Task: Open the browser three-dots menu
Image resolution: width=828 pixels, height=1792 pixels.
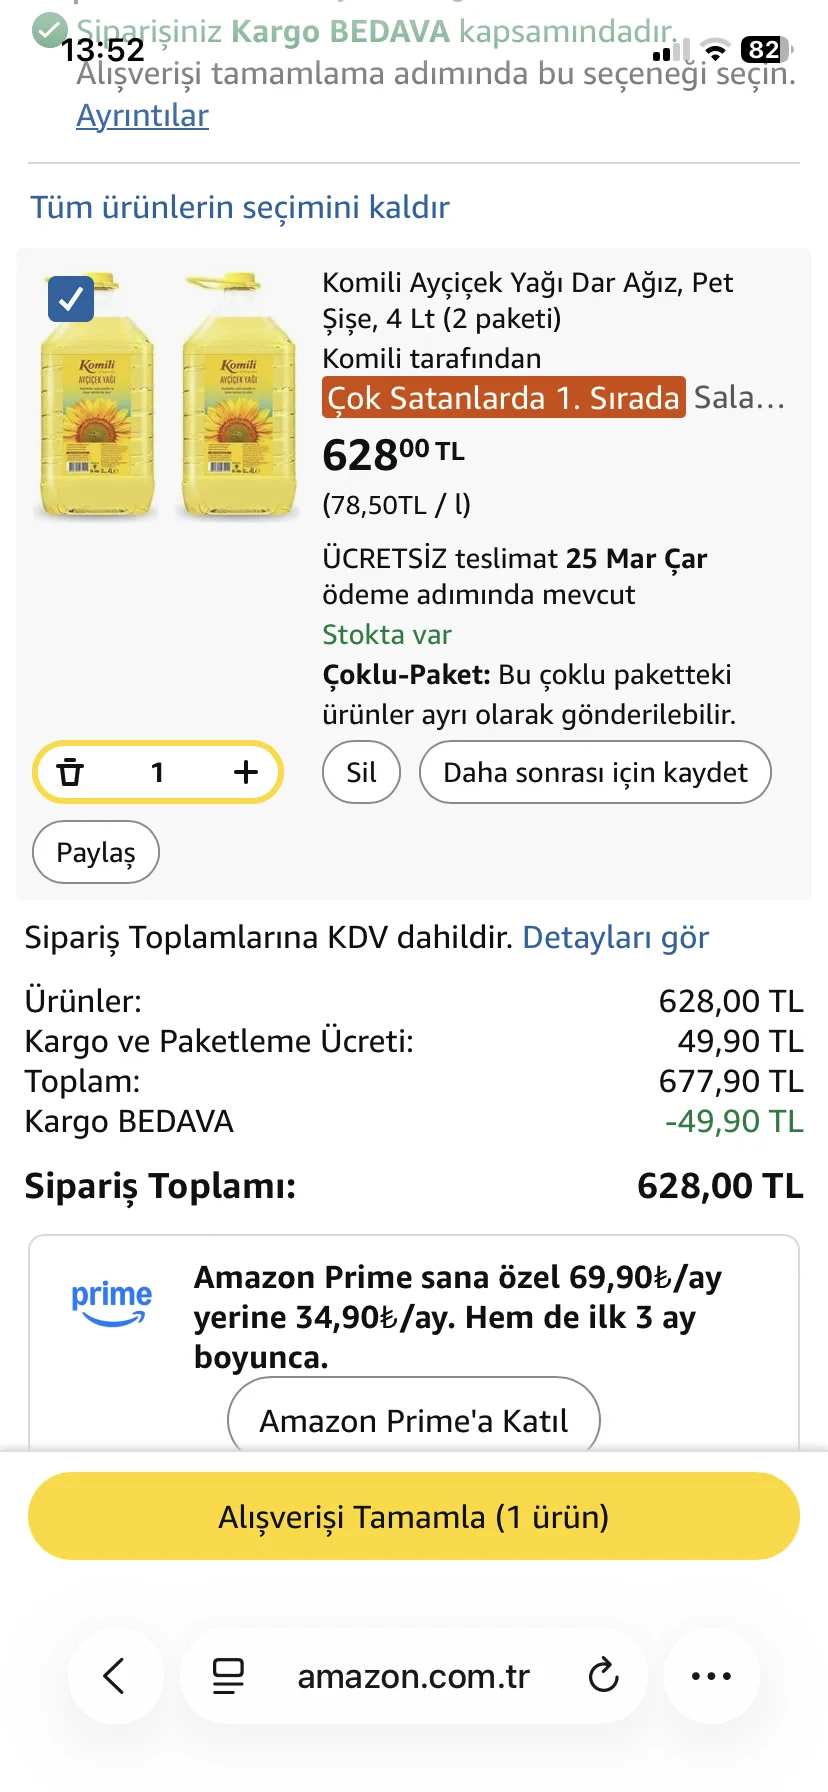Action: (x=711, y=1675)
